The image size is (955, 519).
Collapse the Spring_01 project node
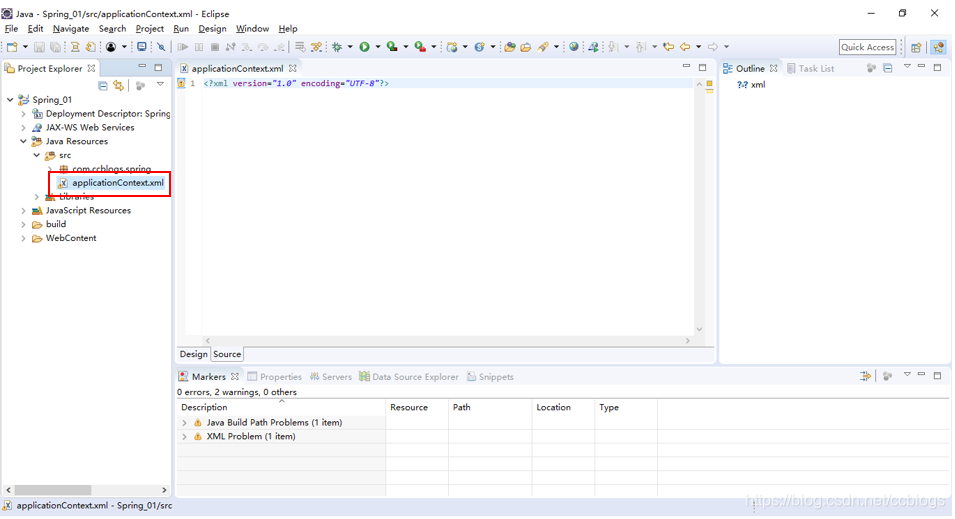point(10,99)
